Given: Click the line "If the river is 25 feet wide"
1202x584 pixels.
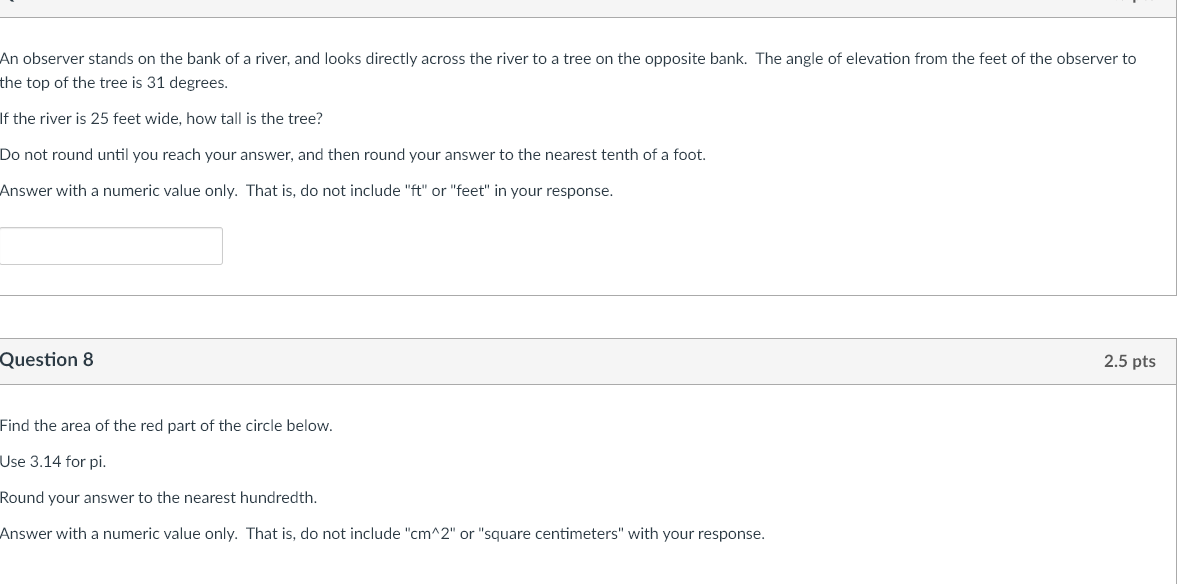Looking at the screenshot, I should click(x=161, y=119).
